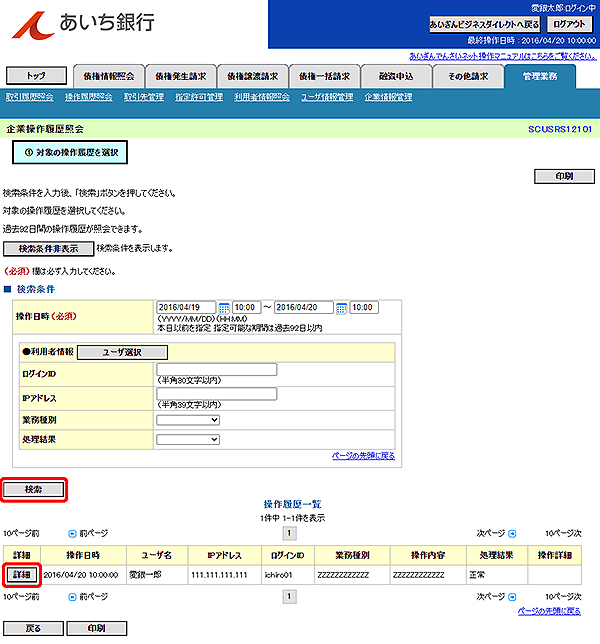Open the その他請求 tab
Image resolution: width=600 pixels, height=644 pixels.
468,76
